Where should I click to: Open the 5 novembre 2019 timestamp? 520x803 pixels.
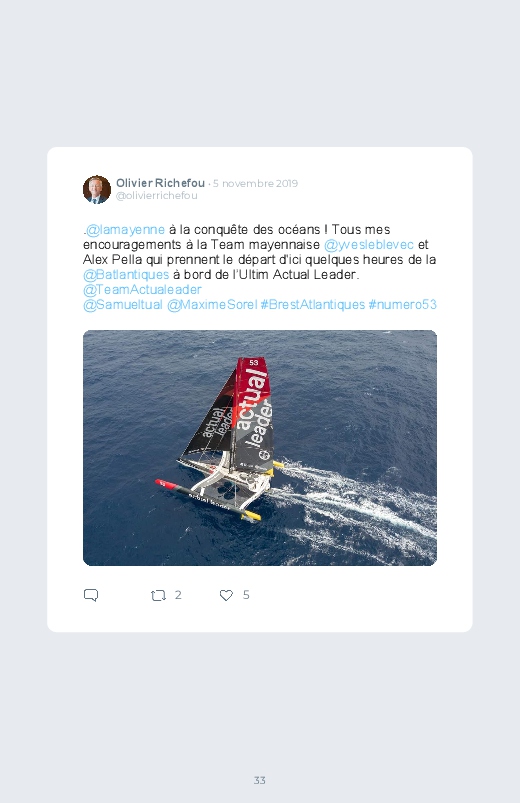coord(255,183)
